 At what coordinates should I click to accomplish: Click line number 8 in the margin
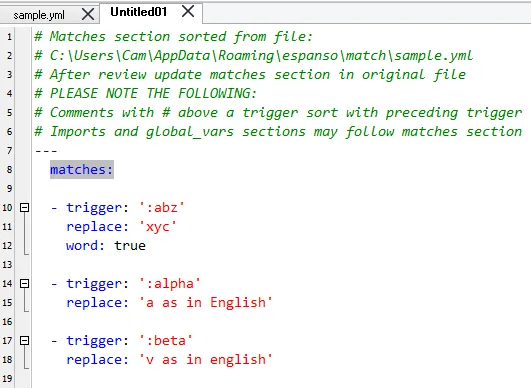(9, 169)
